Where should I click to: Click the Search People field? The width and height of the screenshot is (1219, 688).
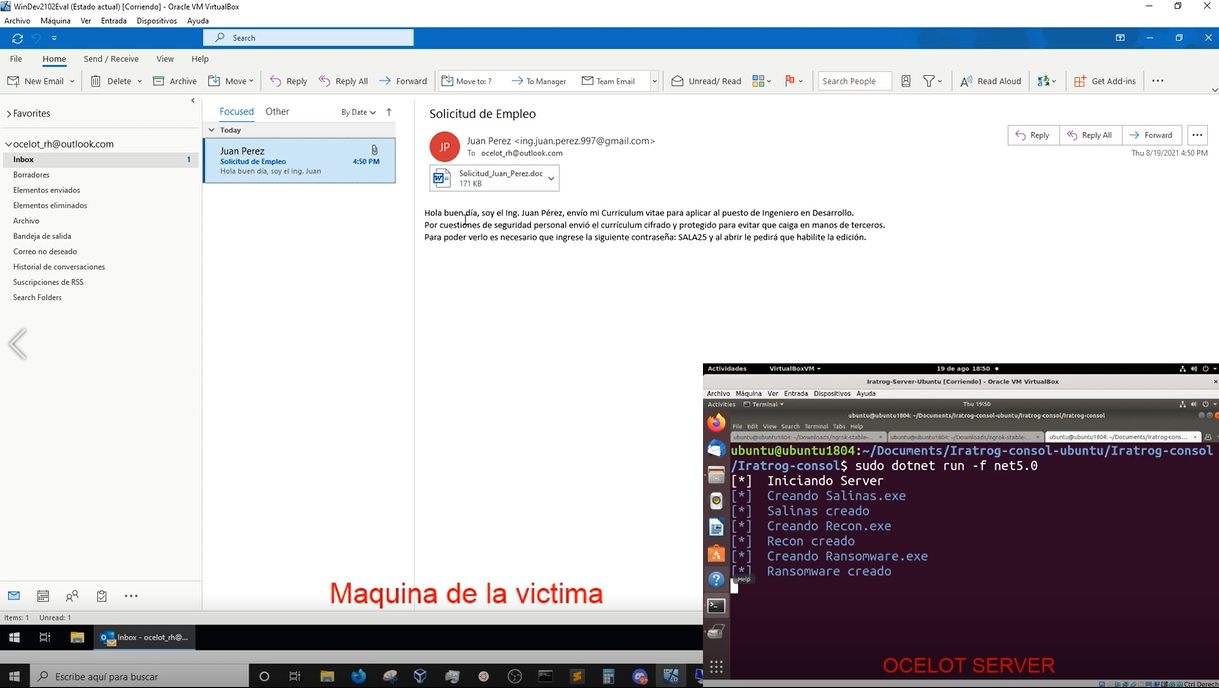pos(855,81)
